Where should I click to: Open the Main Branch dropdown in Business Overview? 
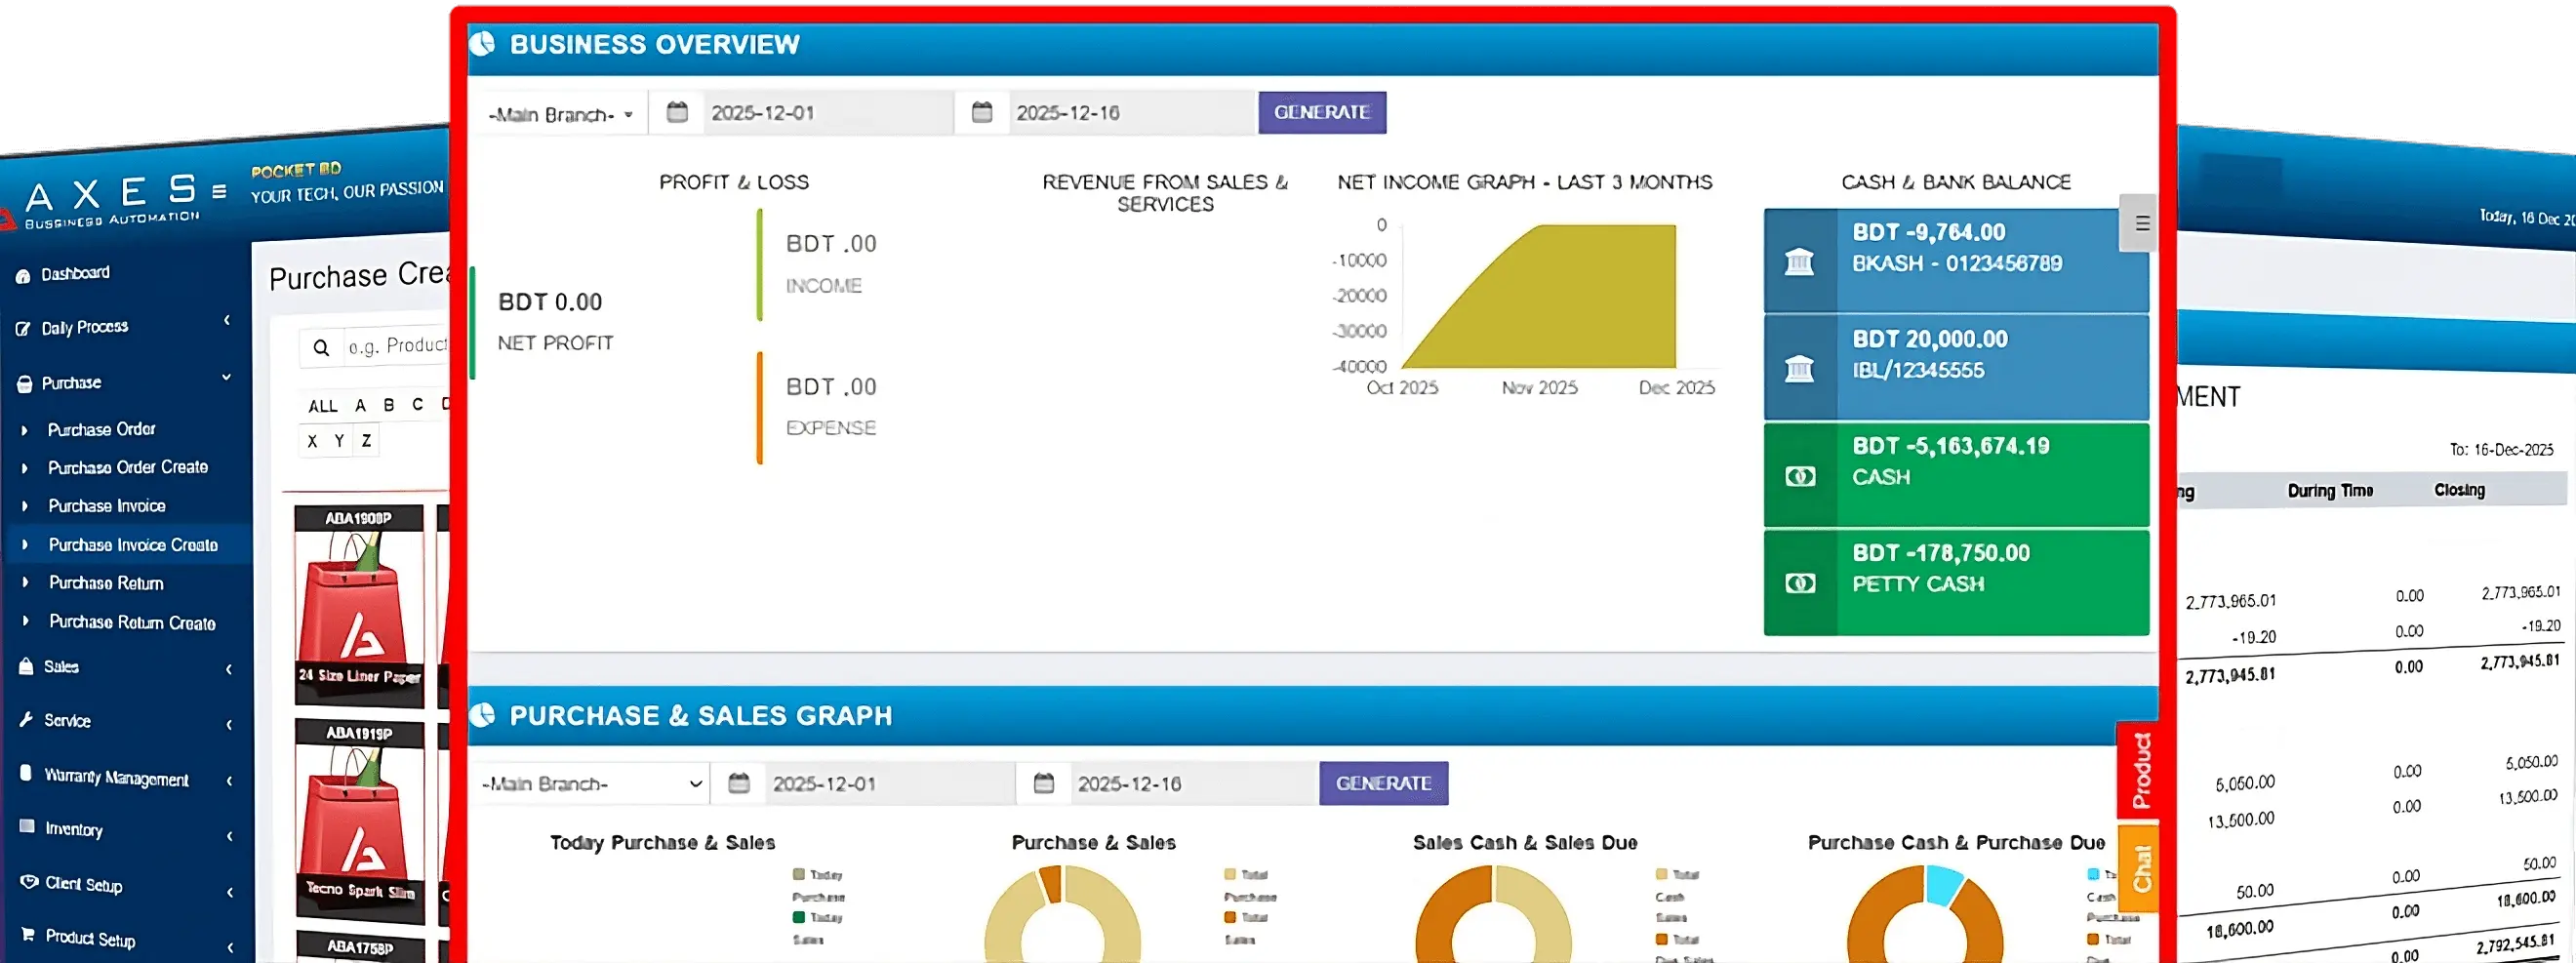561,113
